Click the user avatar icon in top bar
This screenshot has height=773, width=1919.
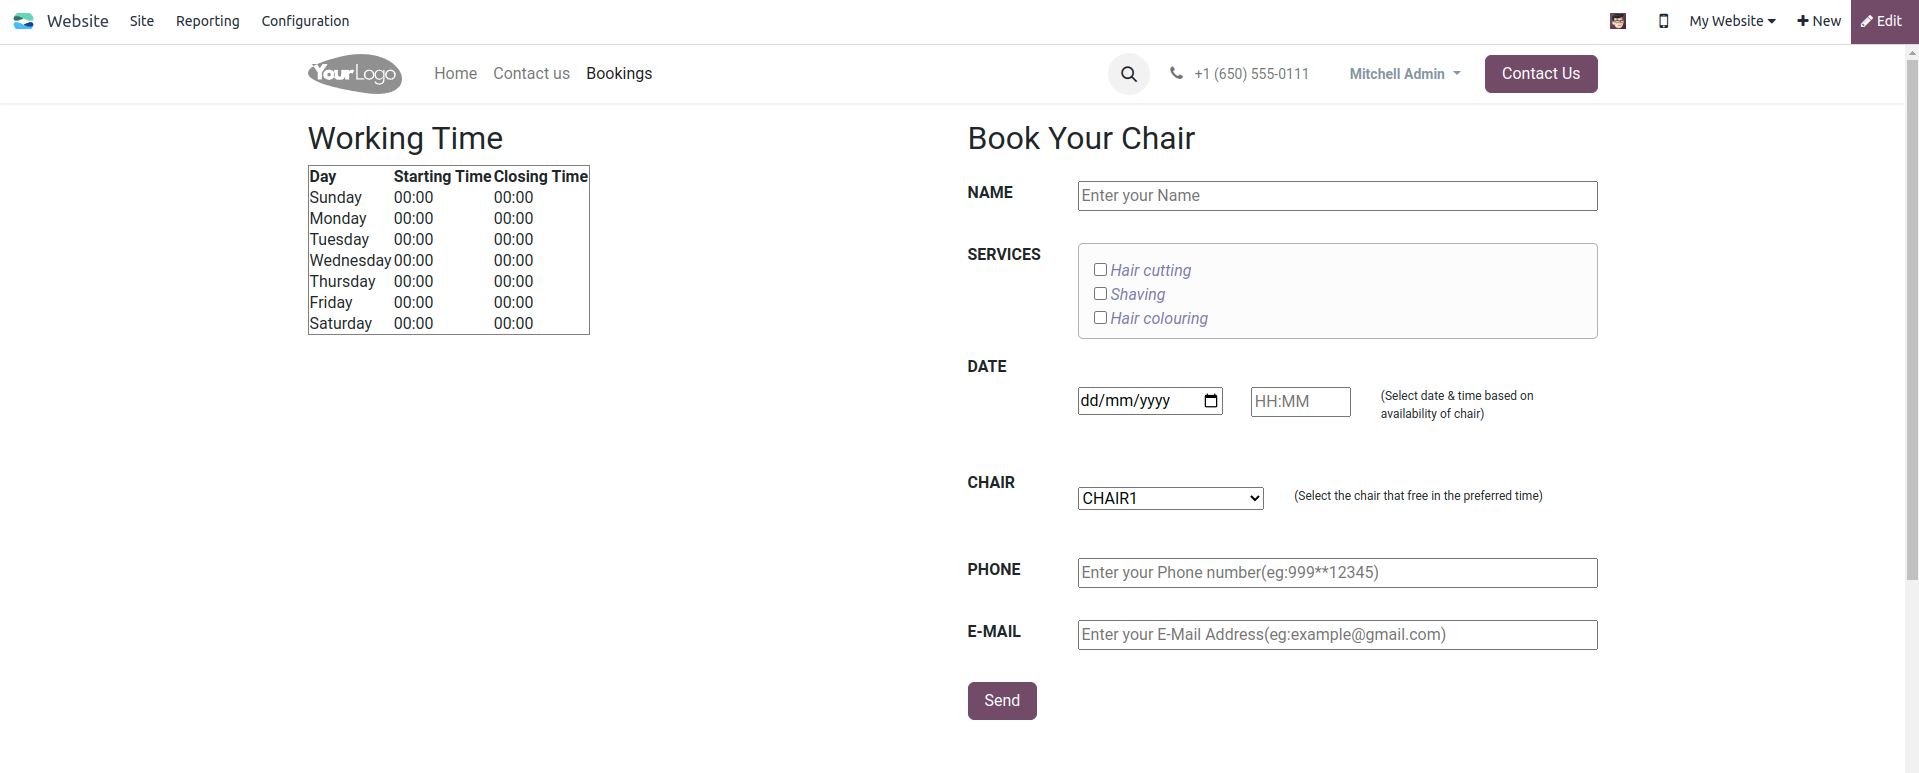(1618, 21)
